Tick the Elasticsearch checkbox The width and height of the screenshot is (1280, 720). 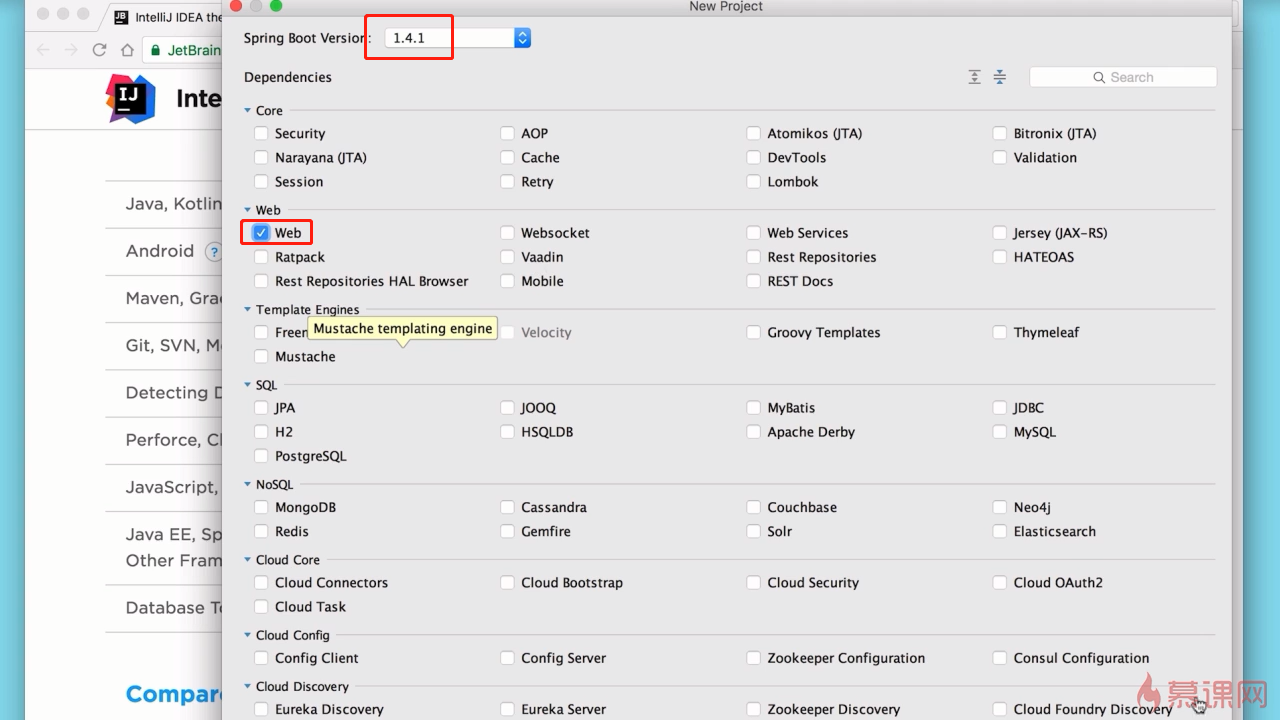coord(1000,532)
